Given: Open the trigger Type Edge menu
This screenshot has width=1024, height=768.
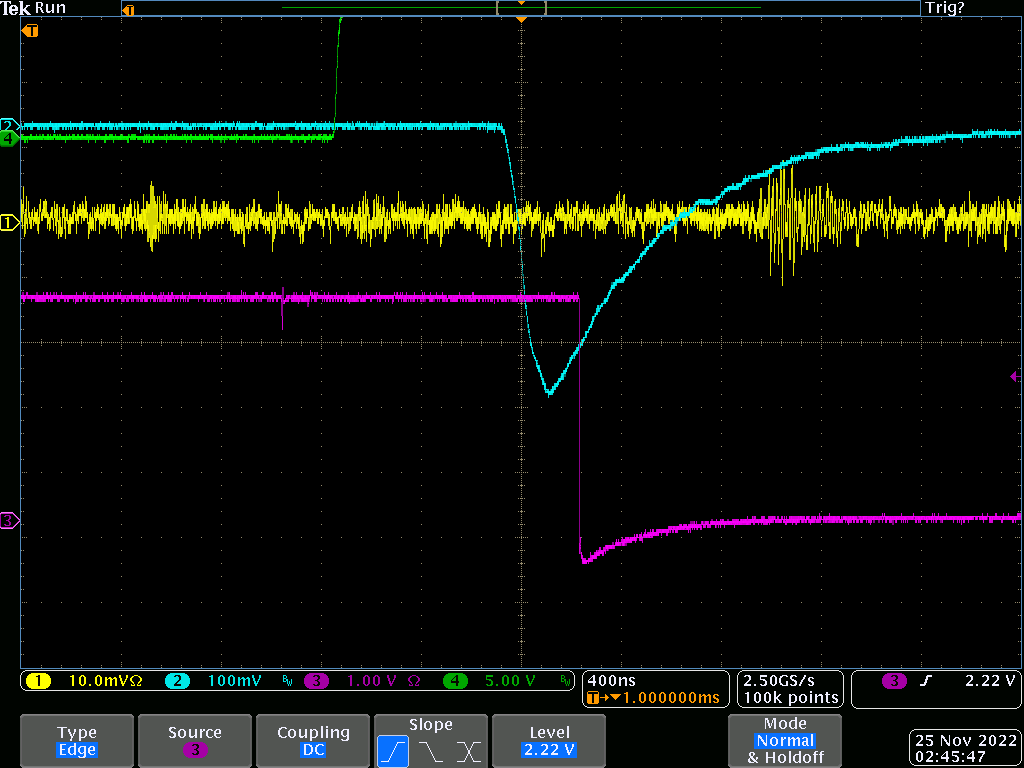Looking at the screenshot, I should (77, 741).
